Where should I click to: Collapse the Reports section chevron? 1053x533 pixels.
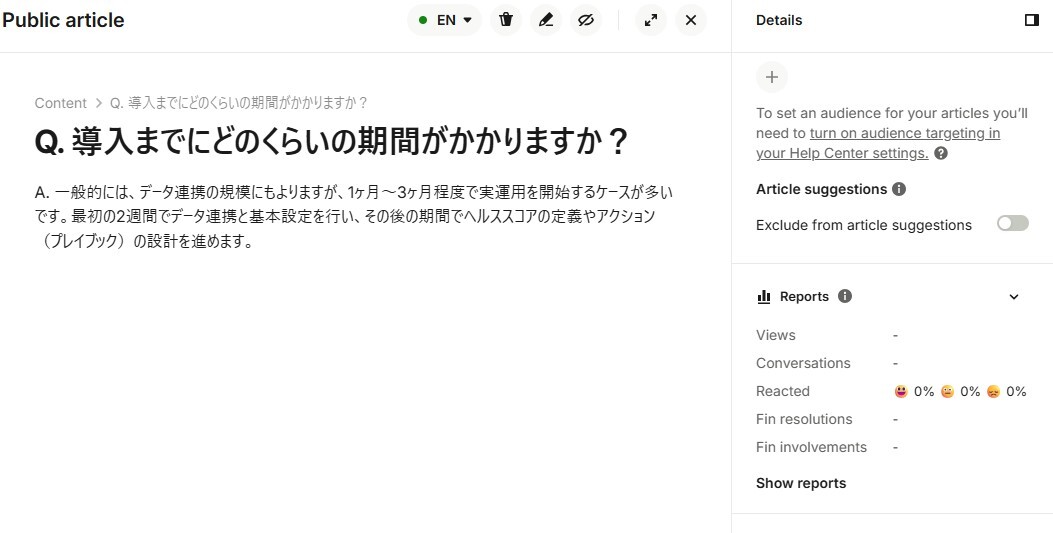pyautogui.click(x=1014, y=297)
